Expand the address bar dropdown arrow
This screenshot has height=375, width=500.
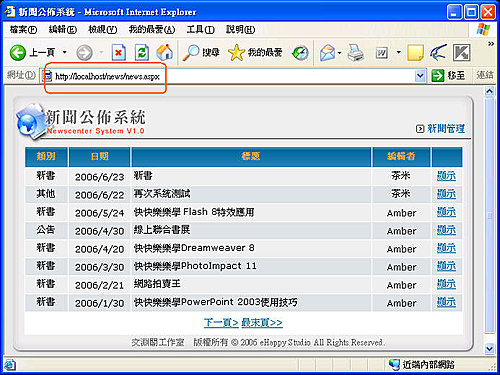(420, 76)
